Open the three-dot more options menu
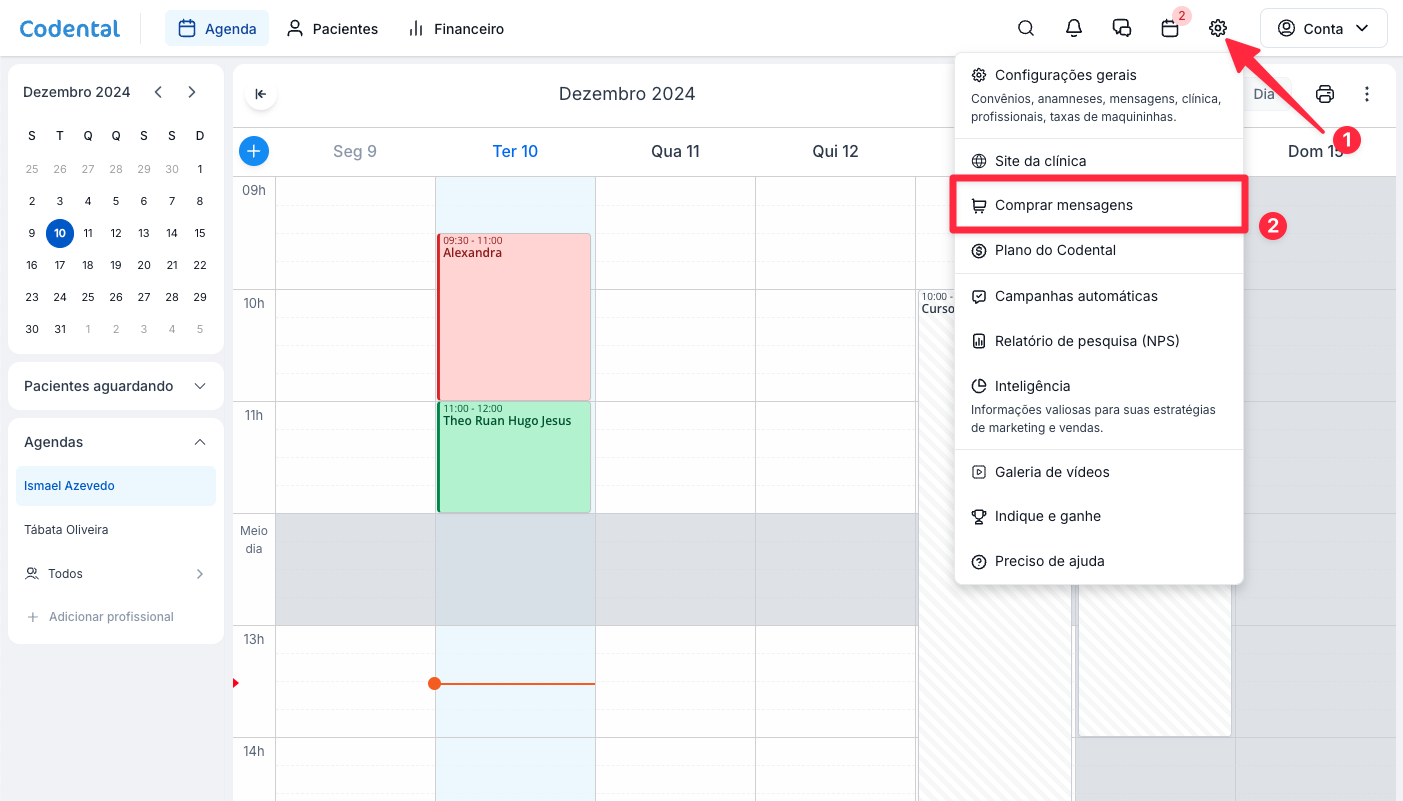Image resolution: width=1403 pixels, height=801 pixels. (1367, 94)
